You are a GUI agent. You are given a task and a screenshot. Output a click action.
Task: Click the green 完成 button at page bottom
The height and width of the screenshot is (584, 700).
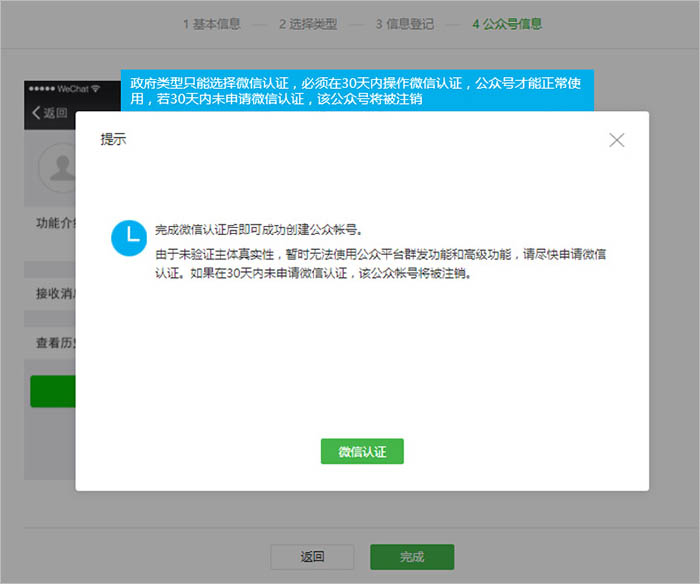click(412, 557)
